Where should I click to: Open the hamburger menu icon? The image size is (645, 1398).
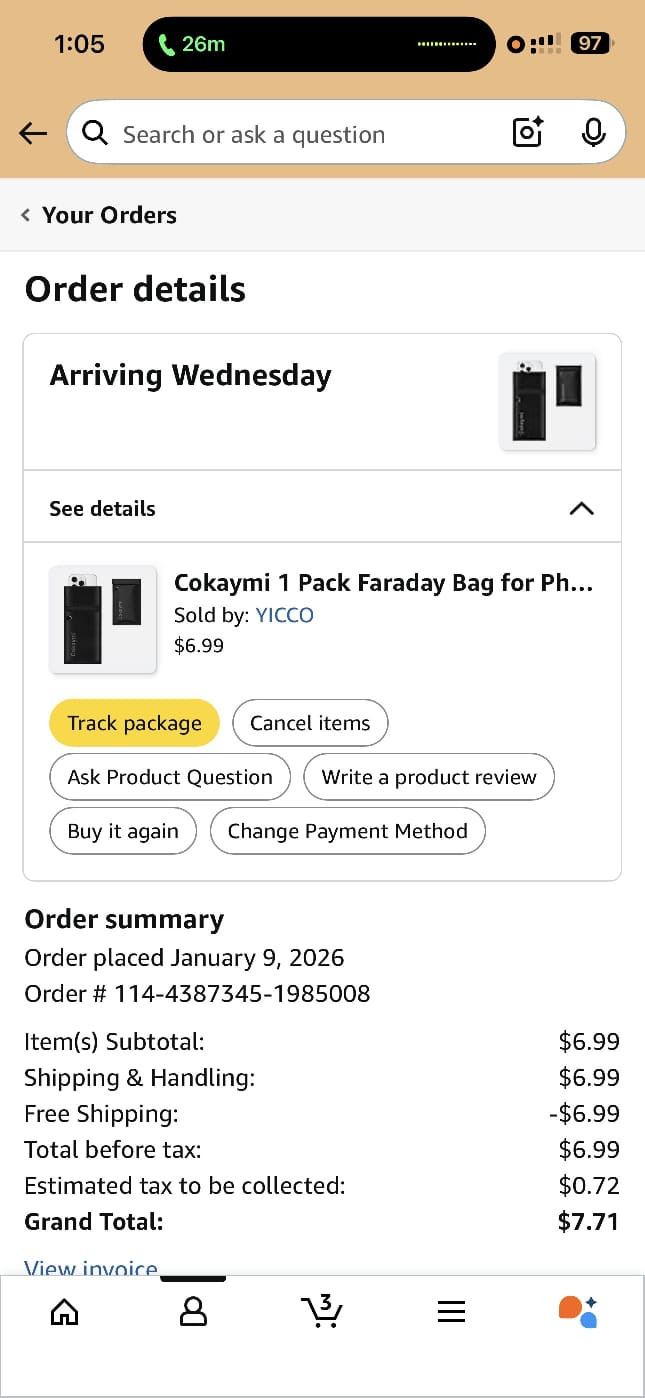pos(451,1311)
